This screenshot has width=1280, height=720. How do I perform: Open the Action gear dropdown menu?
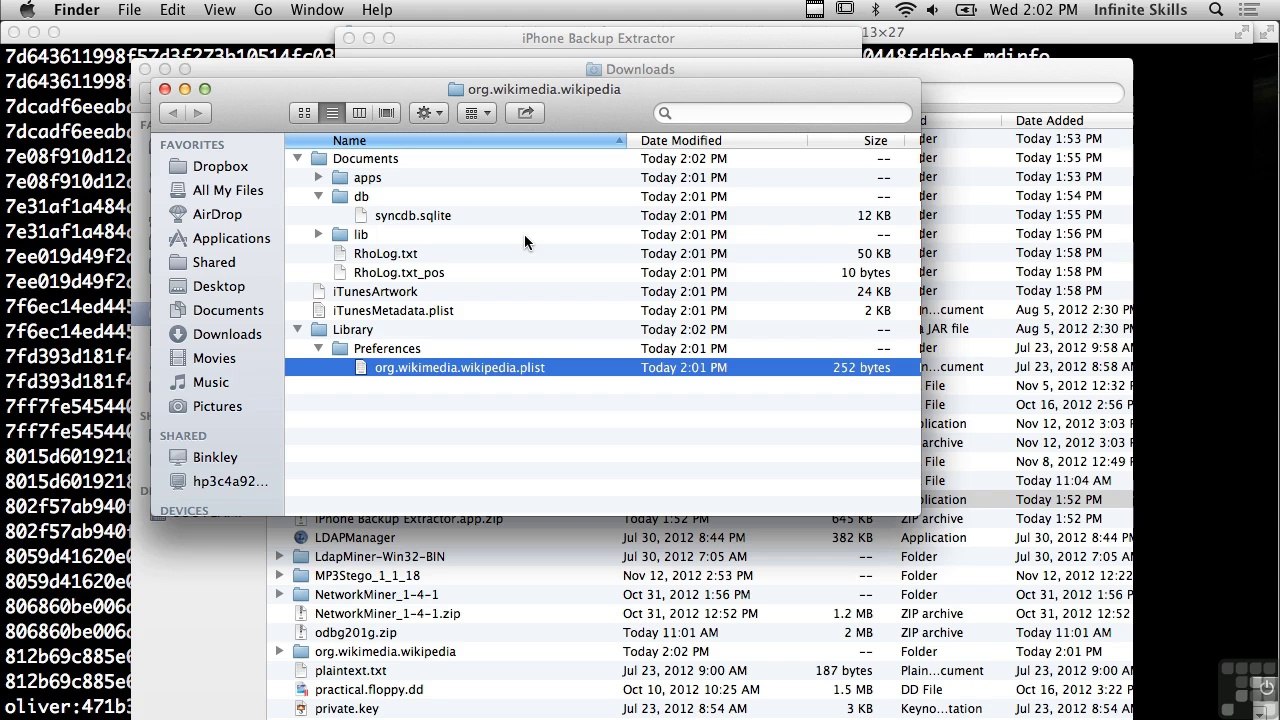429,113
